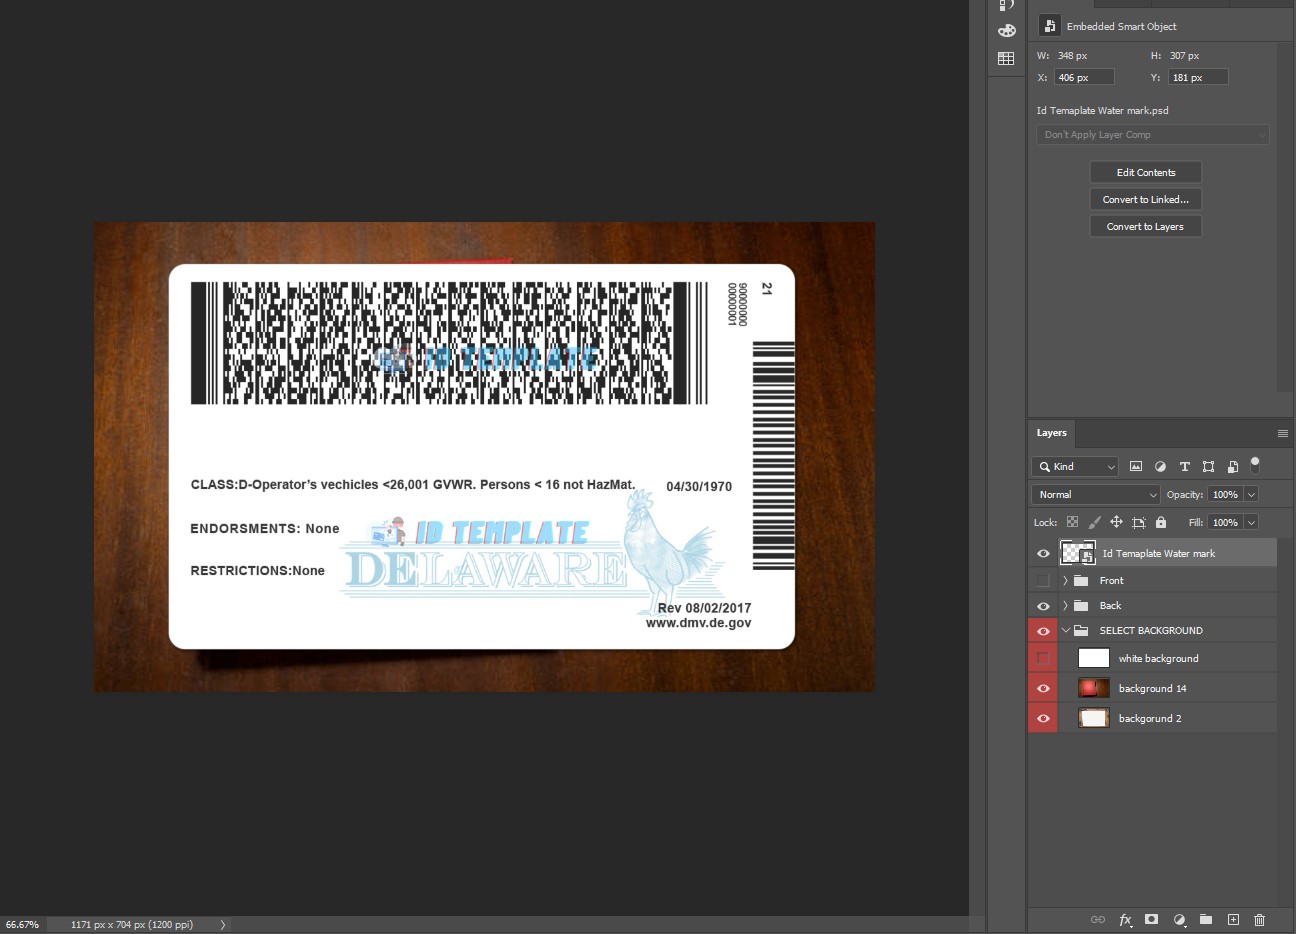
Task: Select the backgorund 2 layer thumbnail
Action: [x=1094, y=718]
